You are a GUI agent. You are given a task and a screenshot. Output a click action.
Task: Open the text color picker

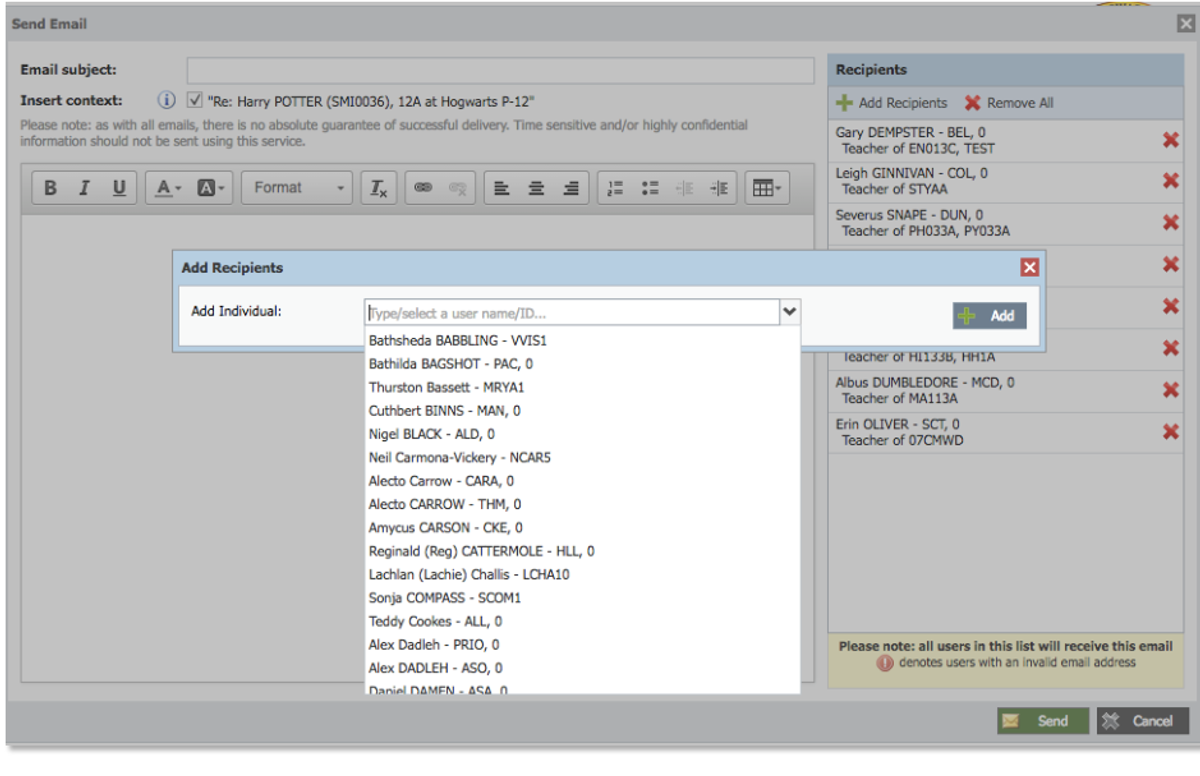pos(167,188)
